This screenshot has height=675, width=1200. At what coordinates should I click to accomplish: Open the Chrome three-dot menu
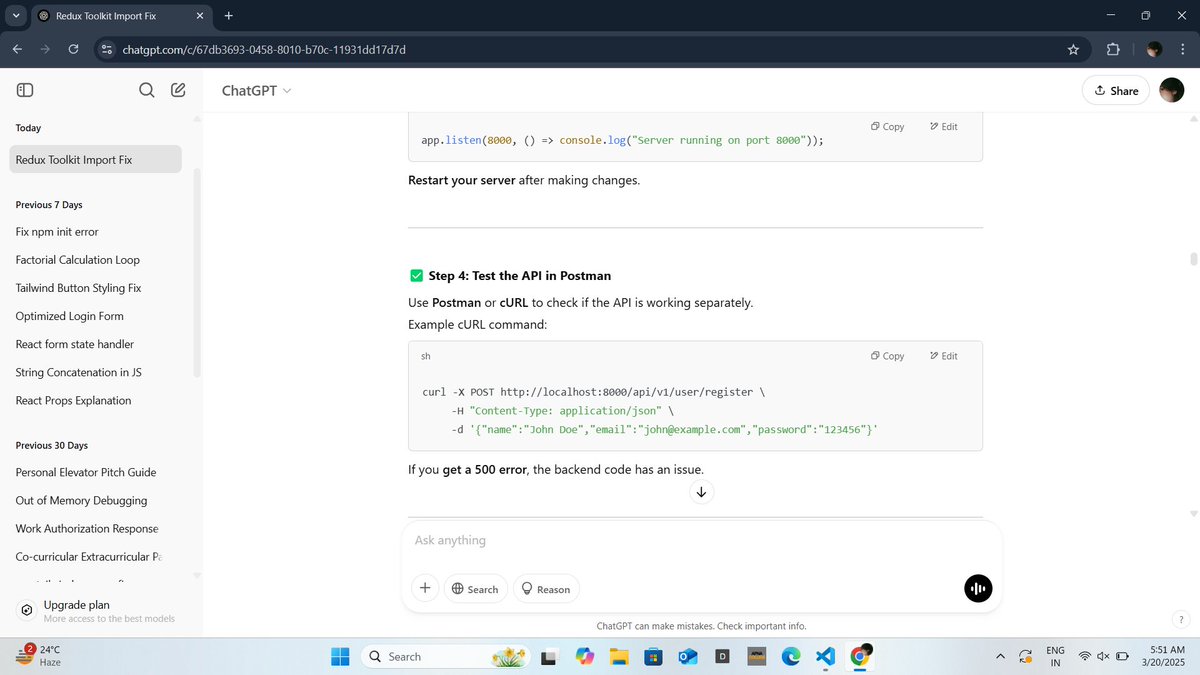click(1183, 49)
